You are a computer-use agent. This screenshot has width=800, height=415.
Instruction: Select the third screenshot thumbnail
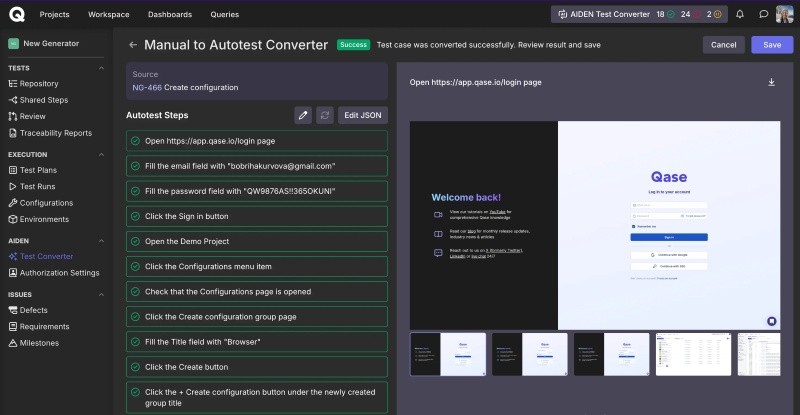coord(611,354)
